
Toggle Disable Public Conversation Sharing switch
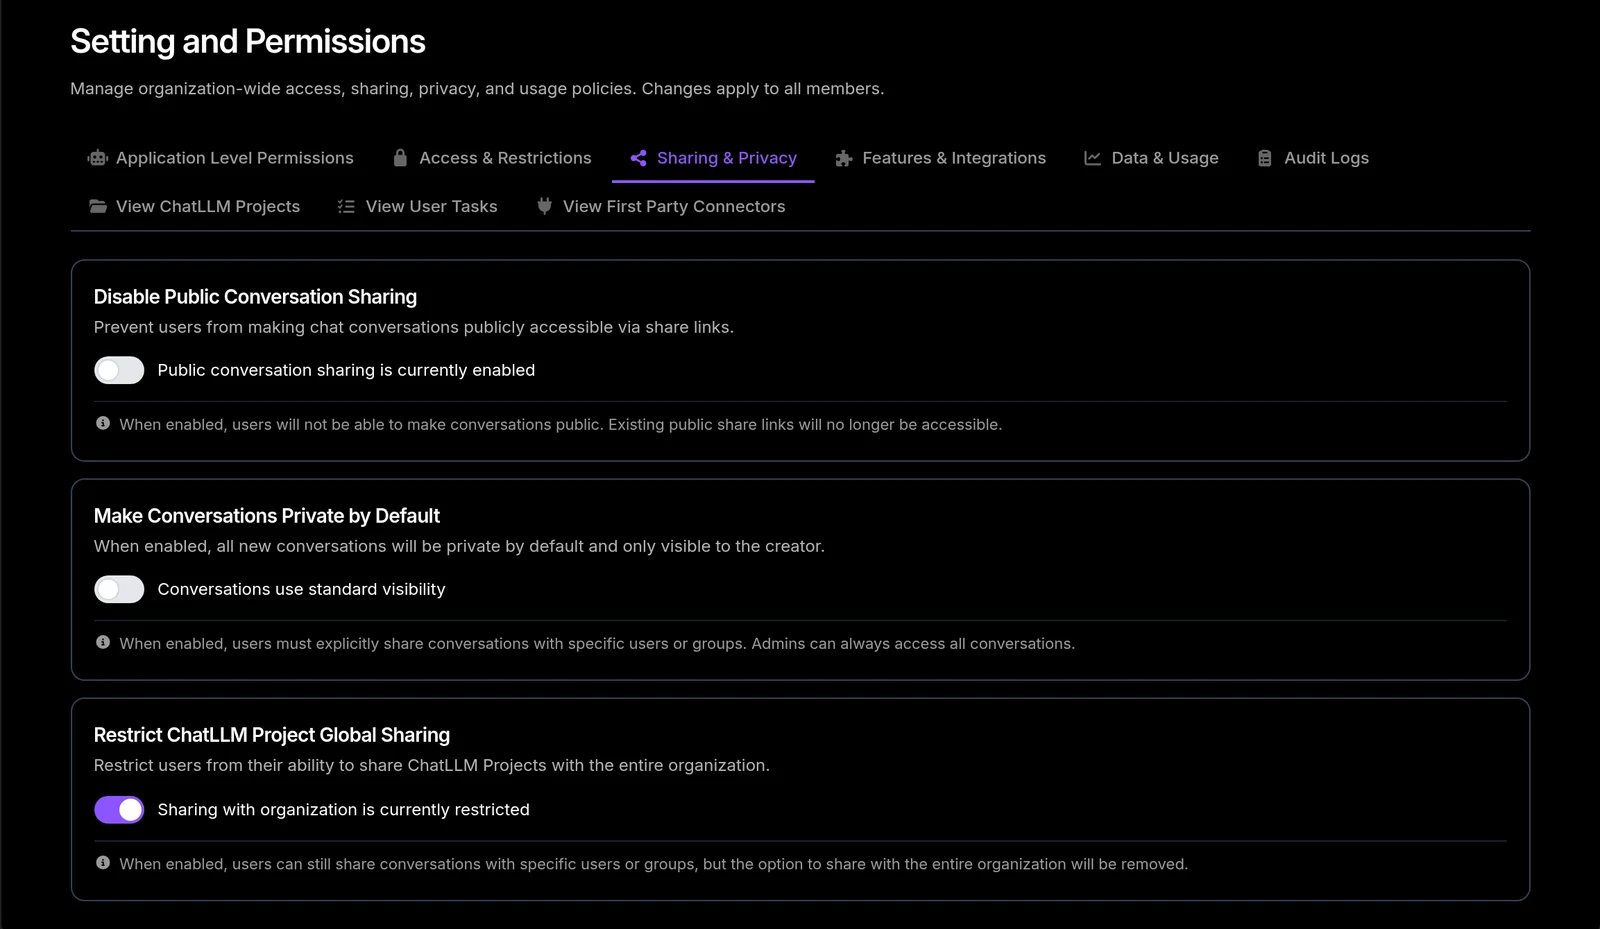pos(119,370)
